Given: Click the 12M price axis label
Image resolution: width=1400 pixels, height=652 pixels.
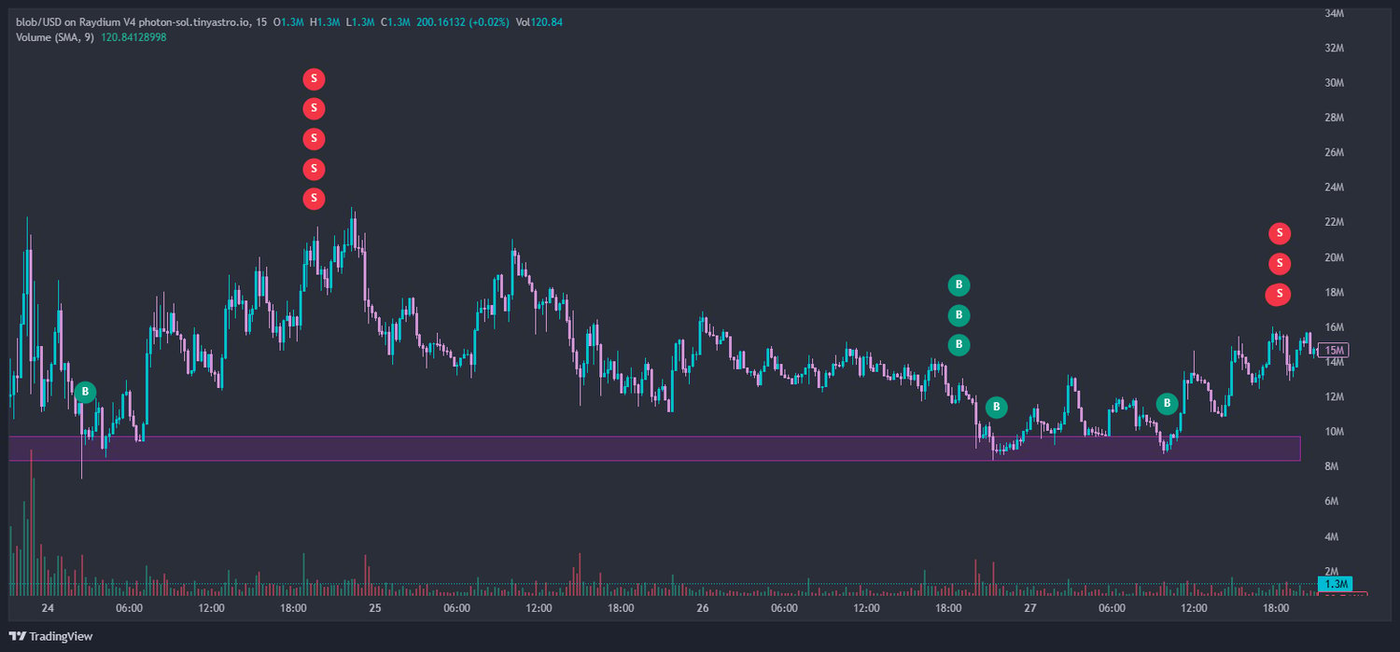Looking at the screenshot, I should pyautogui.click(x=1333, y=397).
